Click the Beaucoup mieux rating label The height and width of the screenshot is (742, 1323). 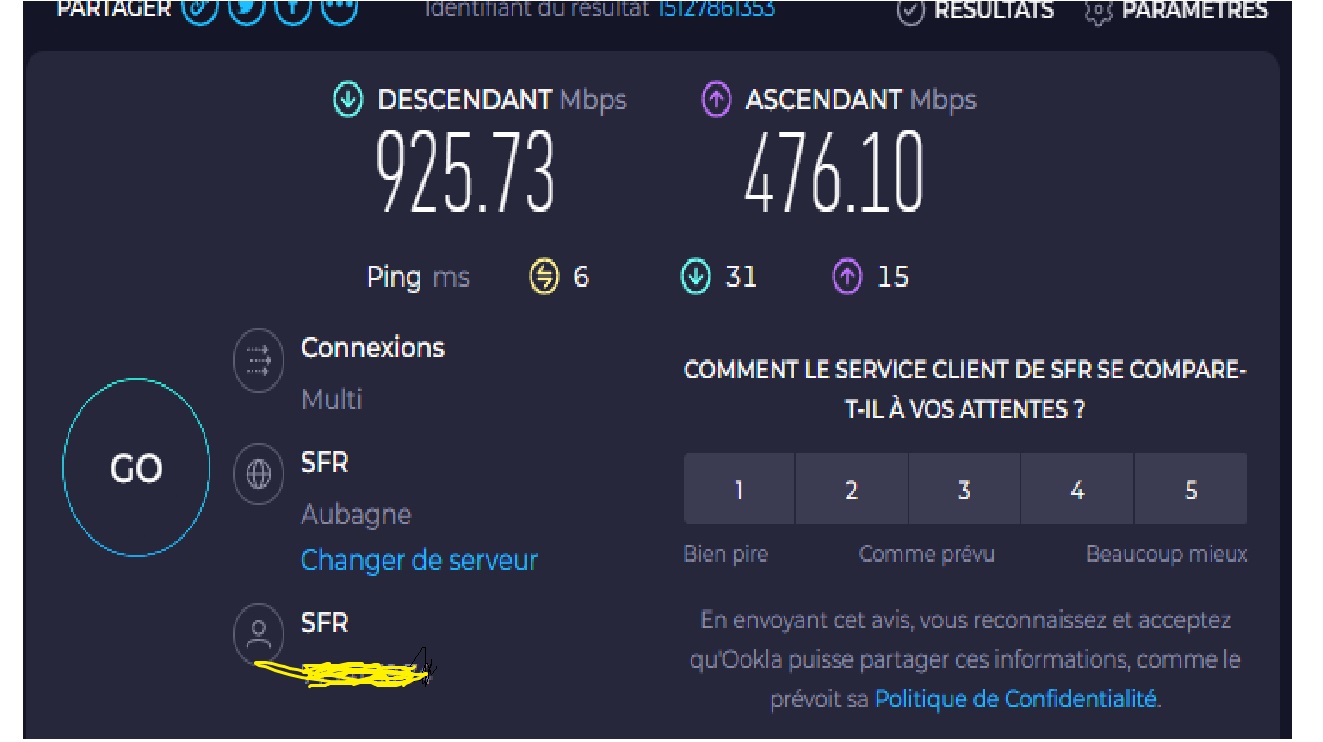[x=1167, y=554]
